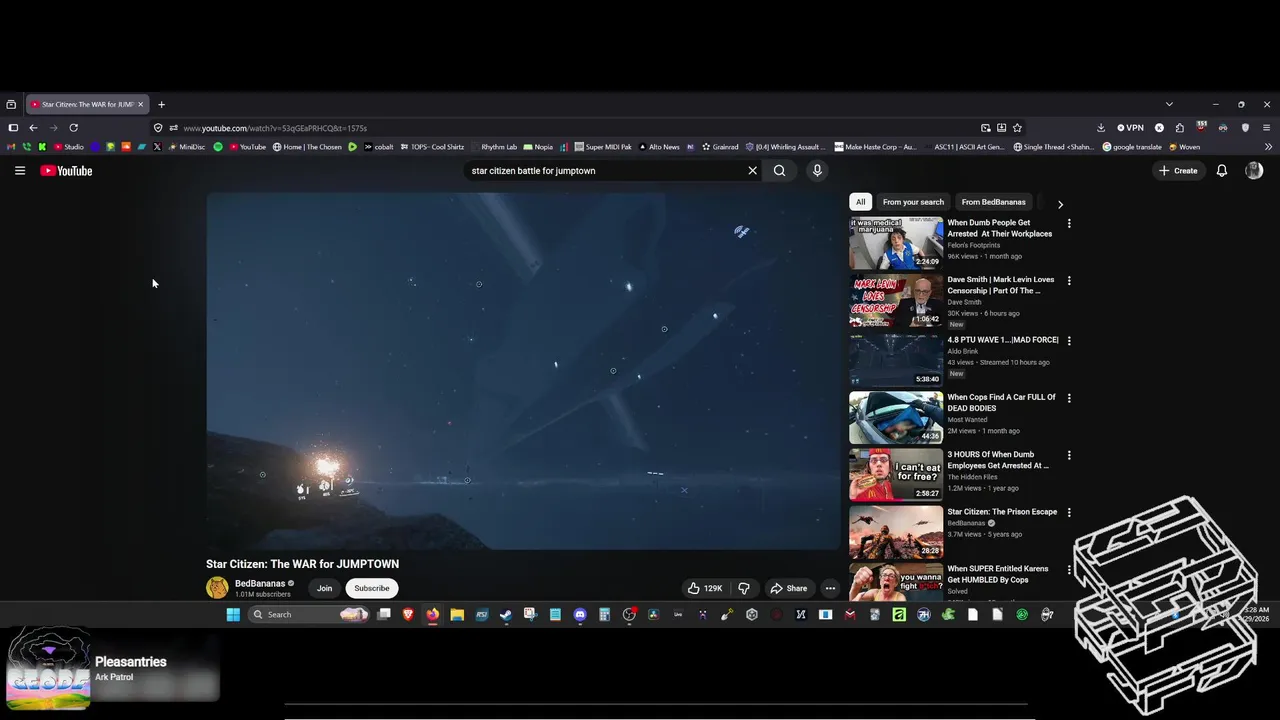Screen dimensions: 1280x720
Task: Open the browser extensions puzzle icon
Action: [x=1180, y=128]
